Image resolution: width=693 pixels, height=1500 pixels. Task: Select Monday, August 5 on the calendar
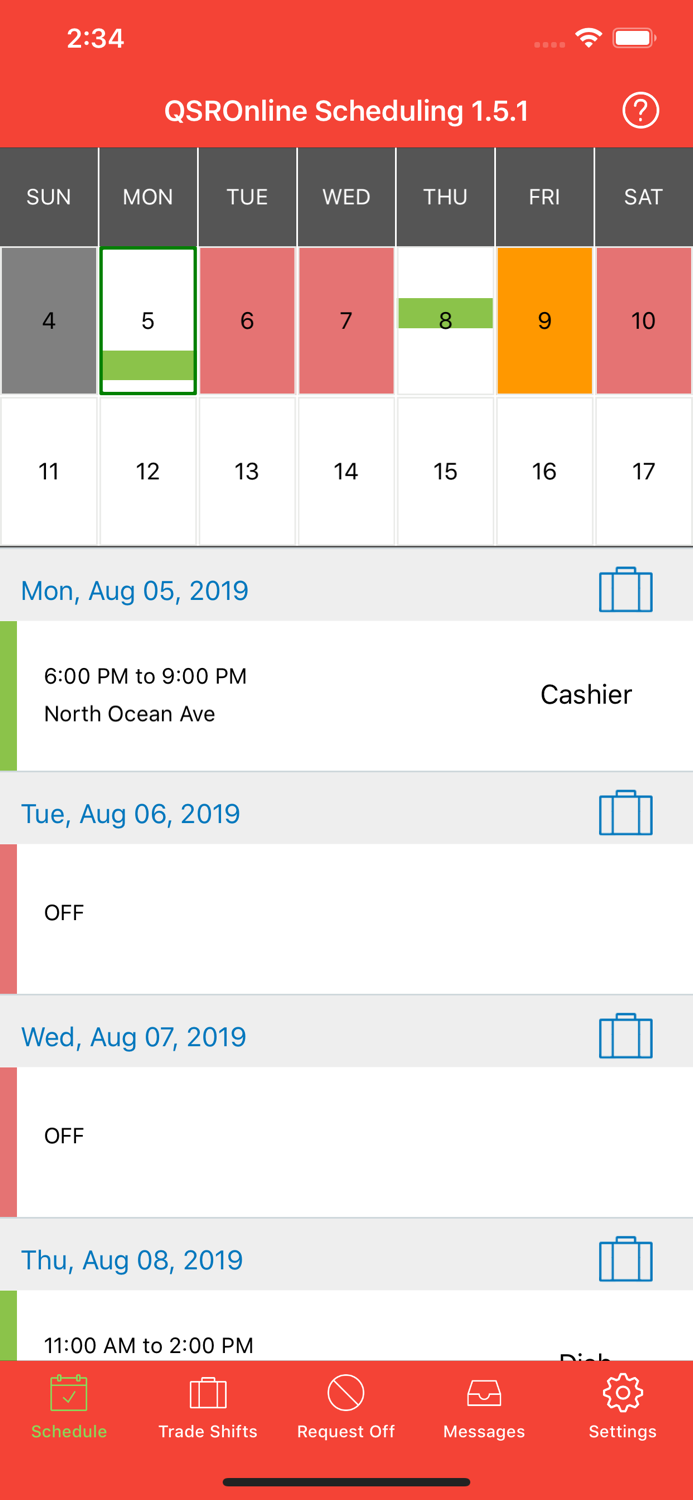click(148, 320)
